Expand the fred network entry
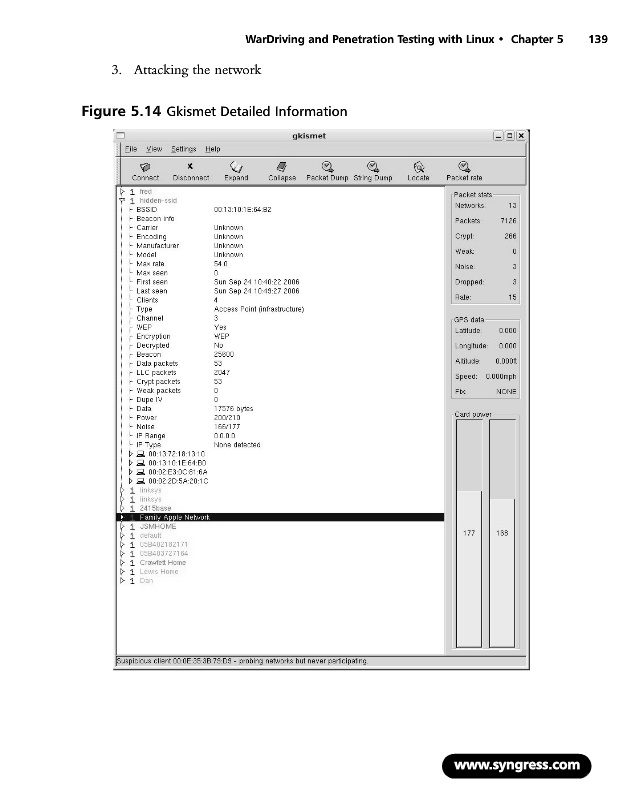 (x=122, y=190)
